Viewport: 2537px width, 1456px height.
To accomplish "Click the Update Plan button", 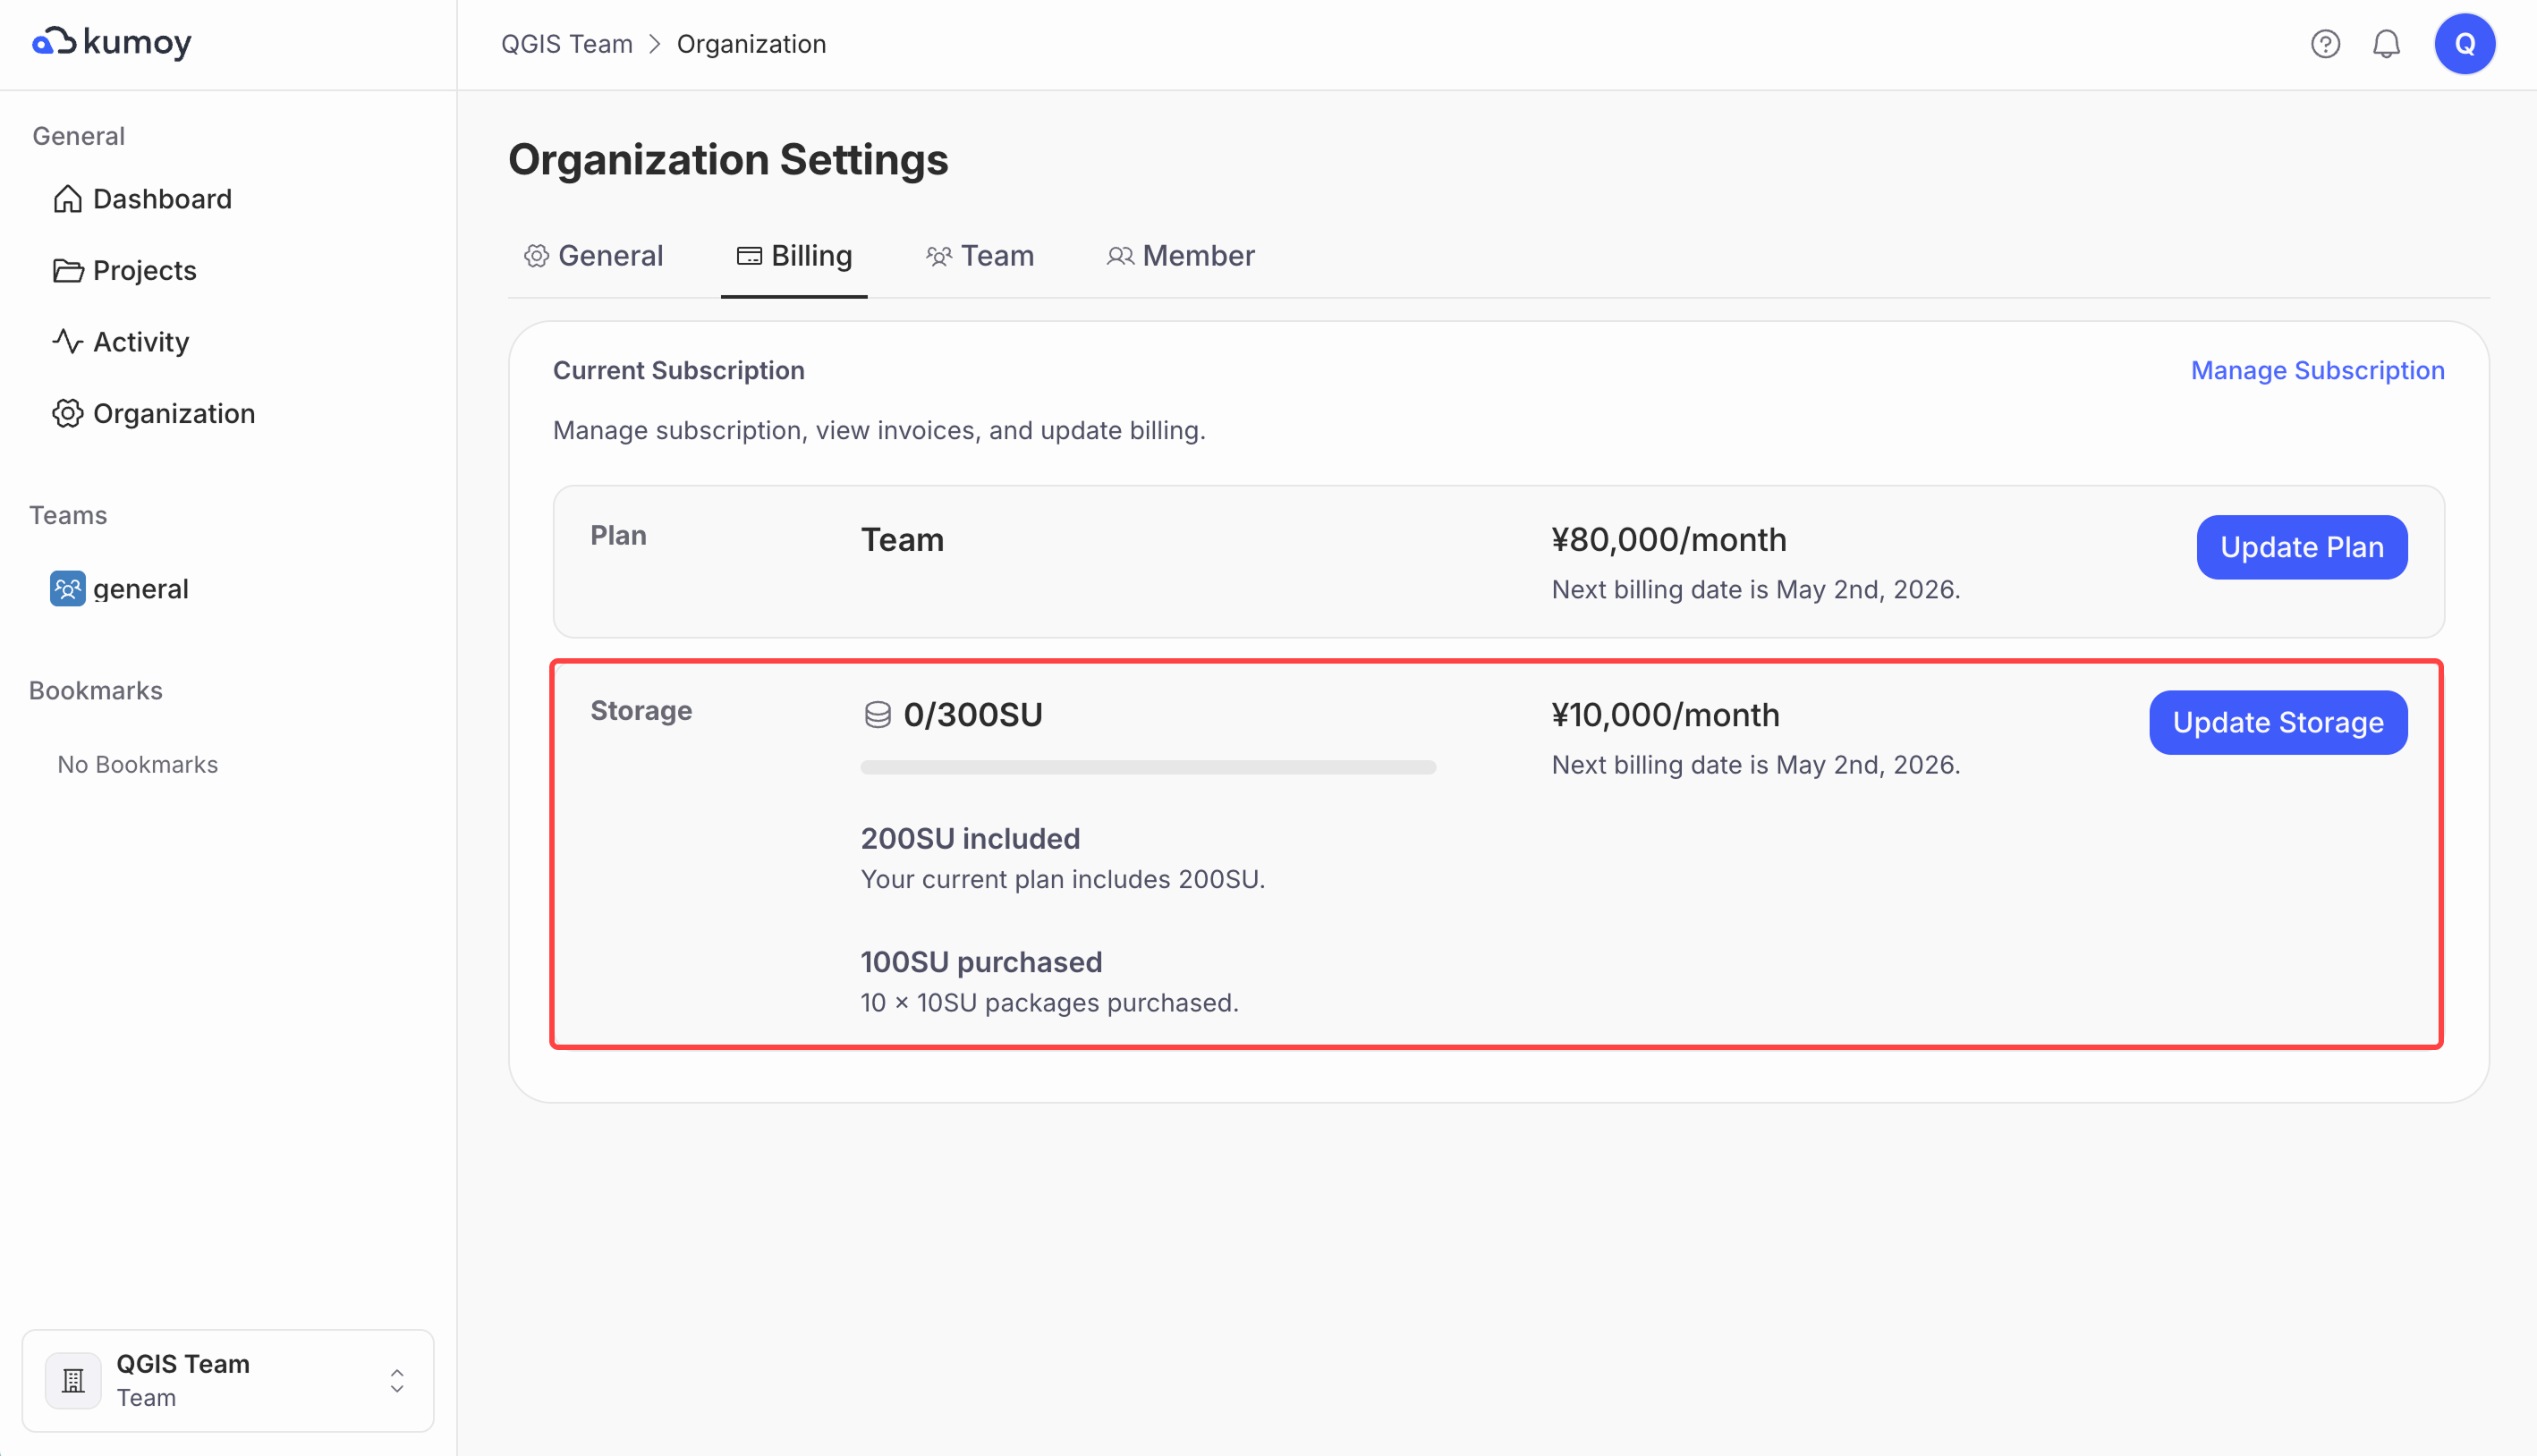I will [2301, 547].
